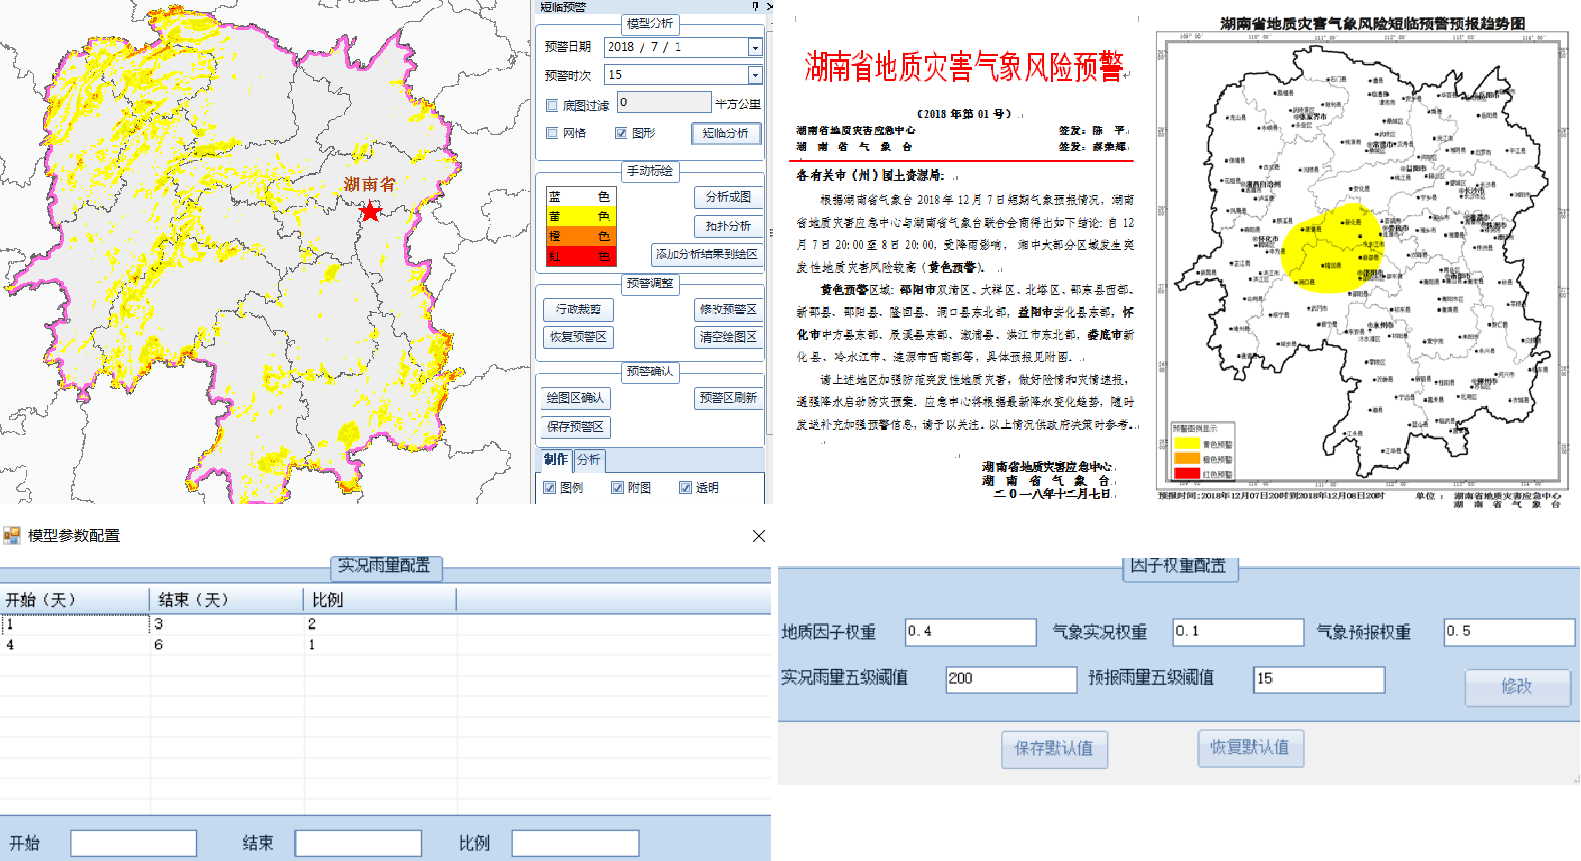Image resolution: width=1581 pixels, height=861 pixels.
Task: Close the 模型参数配置 dialog
Action: click(x=759, y=536)
